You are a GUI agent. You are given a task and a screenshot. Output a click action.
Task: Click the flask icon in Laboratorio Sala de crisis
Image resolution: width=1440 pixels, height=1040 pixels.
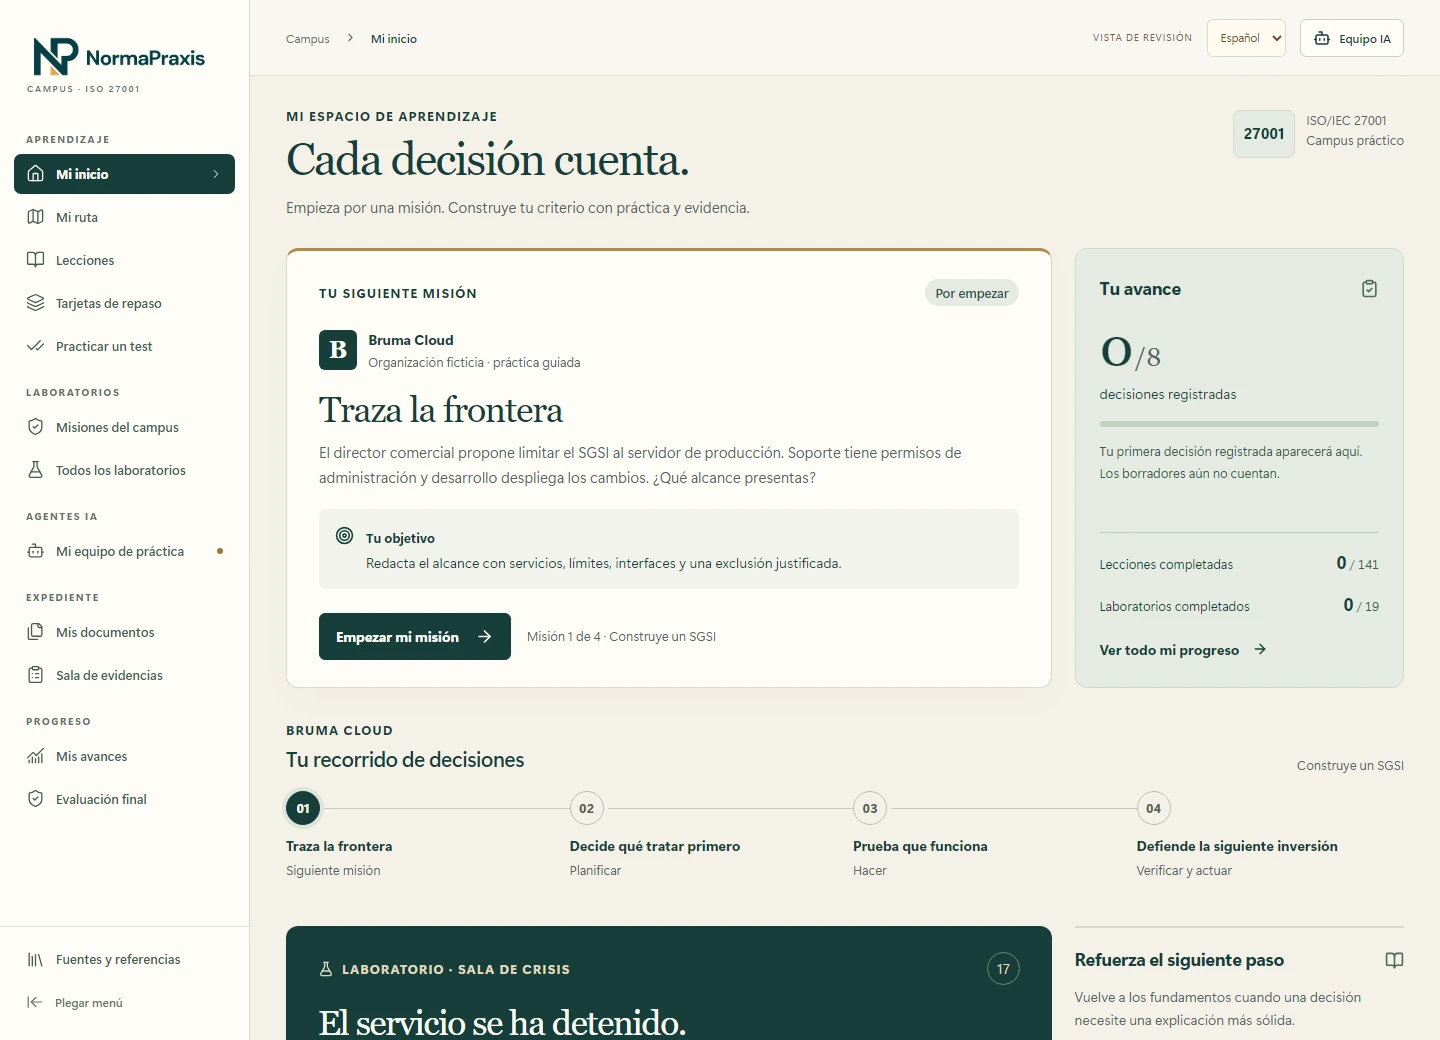(x=325, y=969)
